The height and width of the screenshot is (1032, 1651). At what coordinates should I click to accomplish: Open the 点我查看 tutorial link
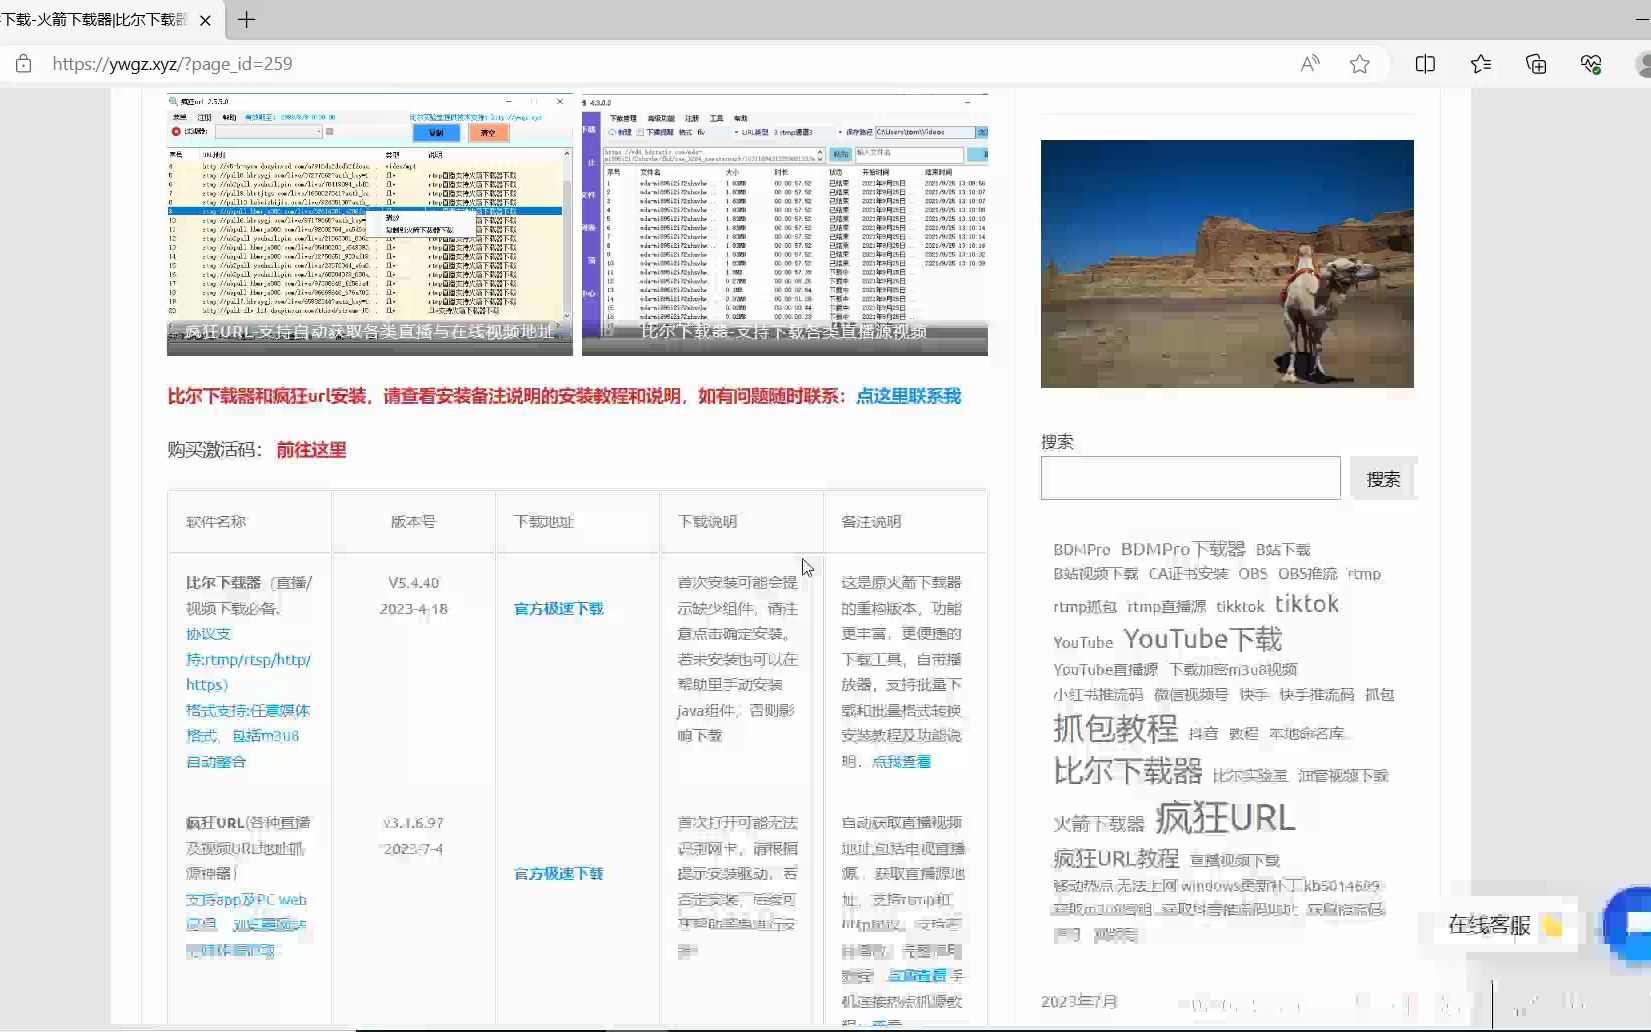pos(901,762)
